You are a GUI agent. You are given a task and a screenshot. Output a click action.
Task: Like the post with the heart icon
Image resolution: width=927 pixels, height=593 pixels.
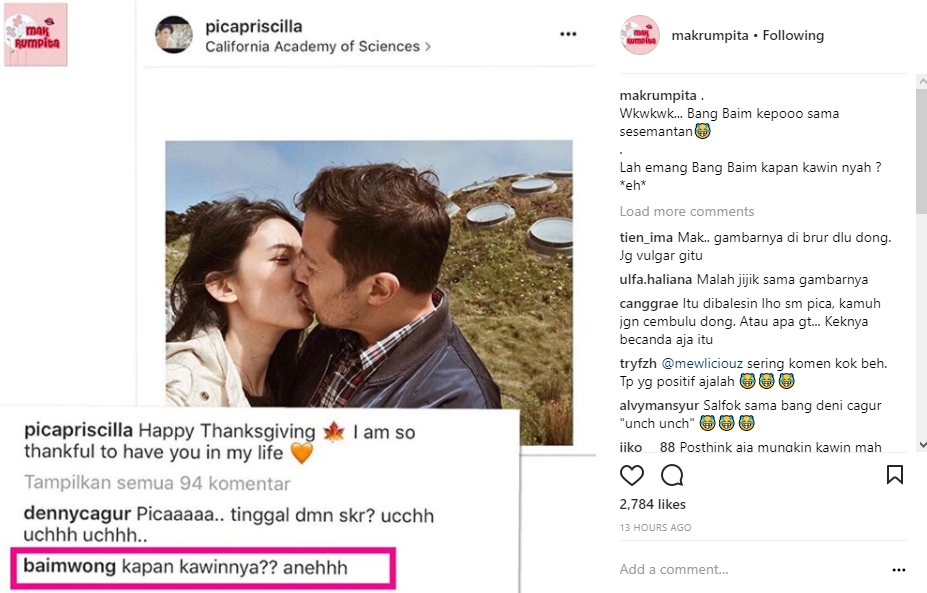click(632, 475)
